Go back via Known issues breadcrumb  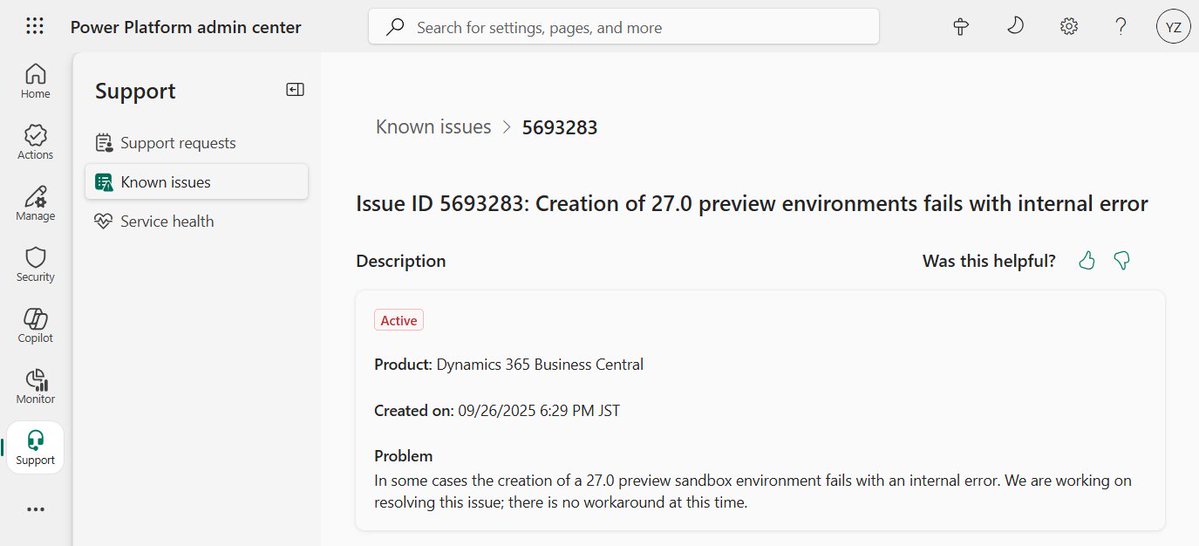[433, 127]
